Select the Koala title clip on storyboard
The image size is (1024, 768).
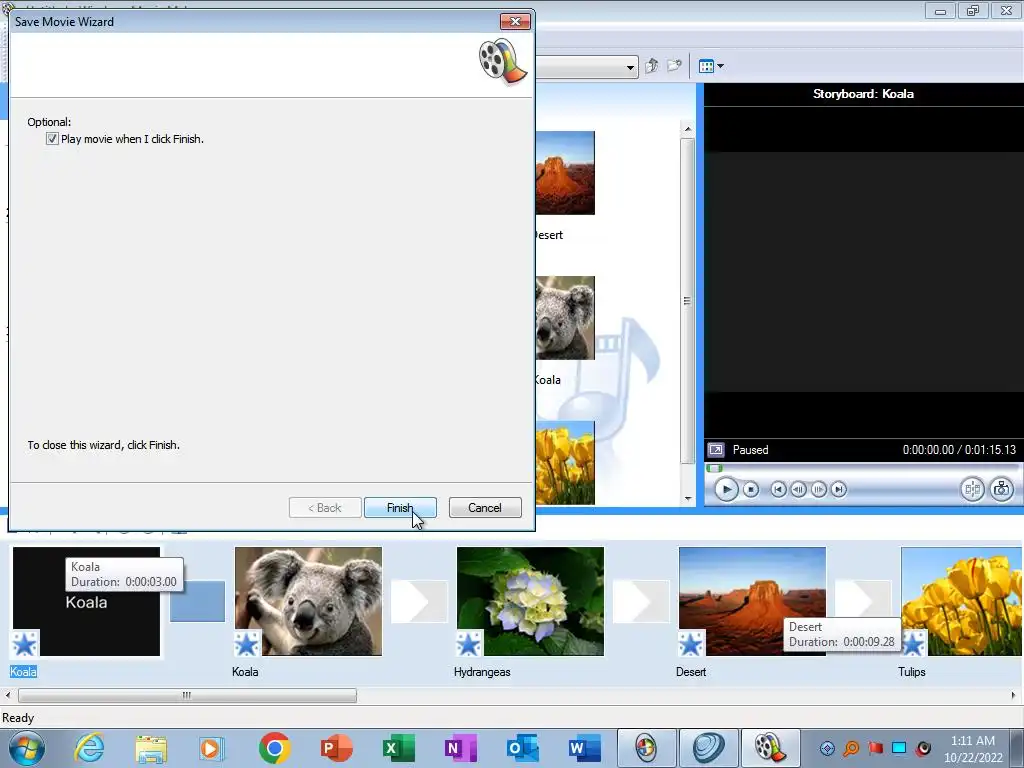point(86,601)
